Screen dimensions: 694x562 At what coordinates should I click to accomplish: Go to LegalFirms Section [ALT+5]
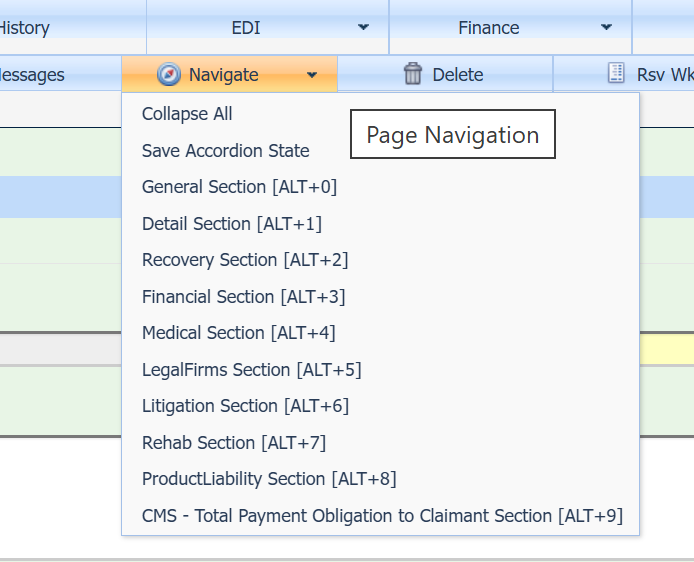(x=251, y=370)
